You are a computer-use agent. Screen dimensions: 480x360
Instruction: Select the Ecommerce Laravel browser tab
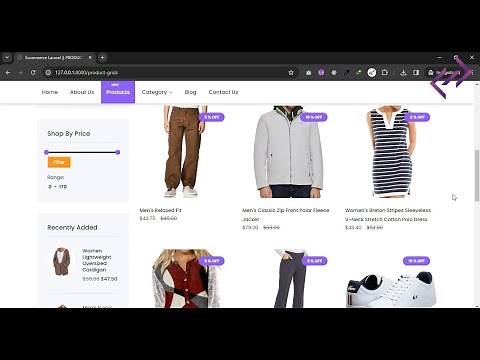point(55,57)
